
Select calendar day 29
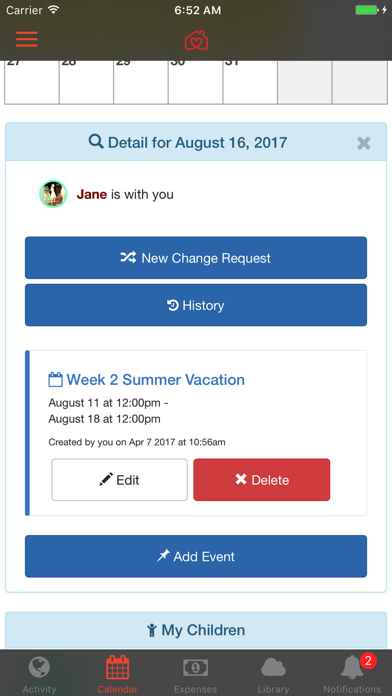(x=141, y=82)
